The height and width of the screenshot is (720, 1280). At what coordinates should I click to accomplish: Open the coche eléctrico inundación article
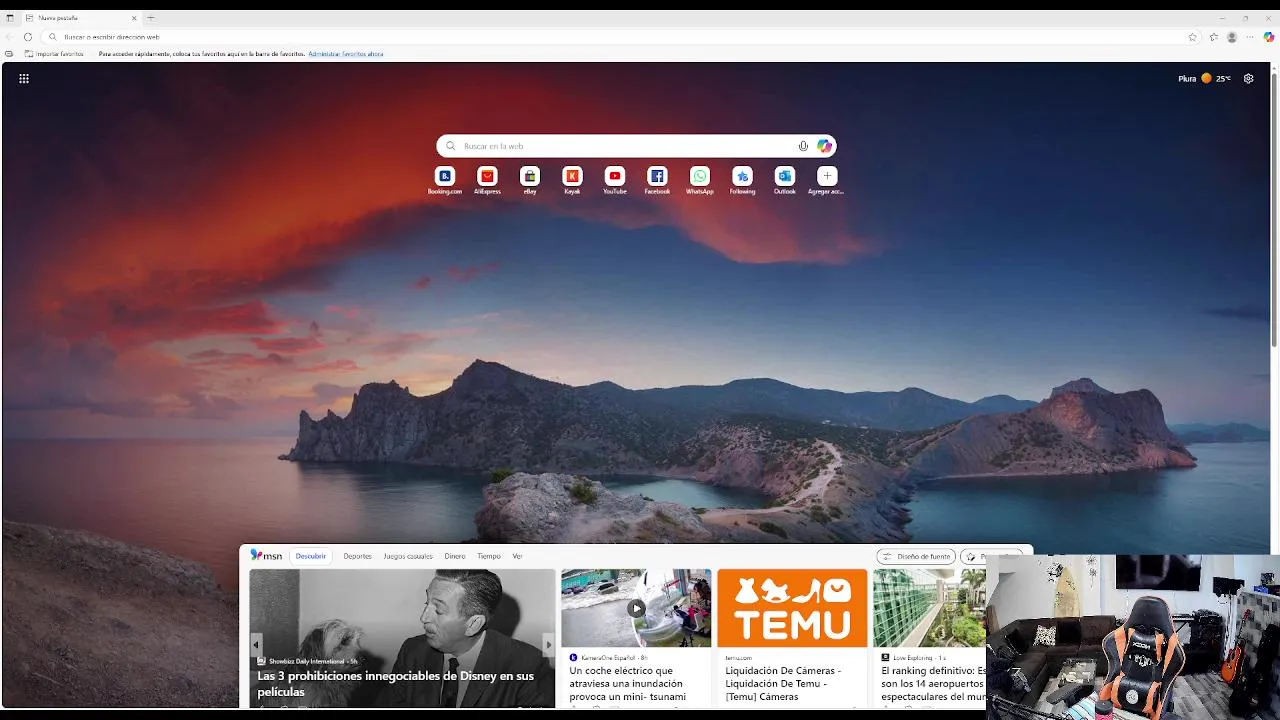tap(628, 683)
